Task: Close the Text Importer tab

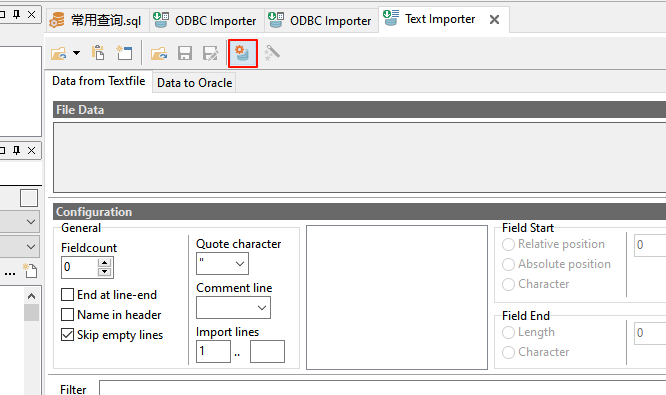Action: [x=494, y=20]
